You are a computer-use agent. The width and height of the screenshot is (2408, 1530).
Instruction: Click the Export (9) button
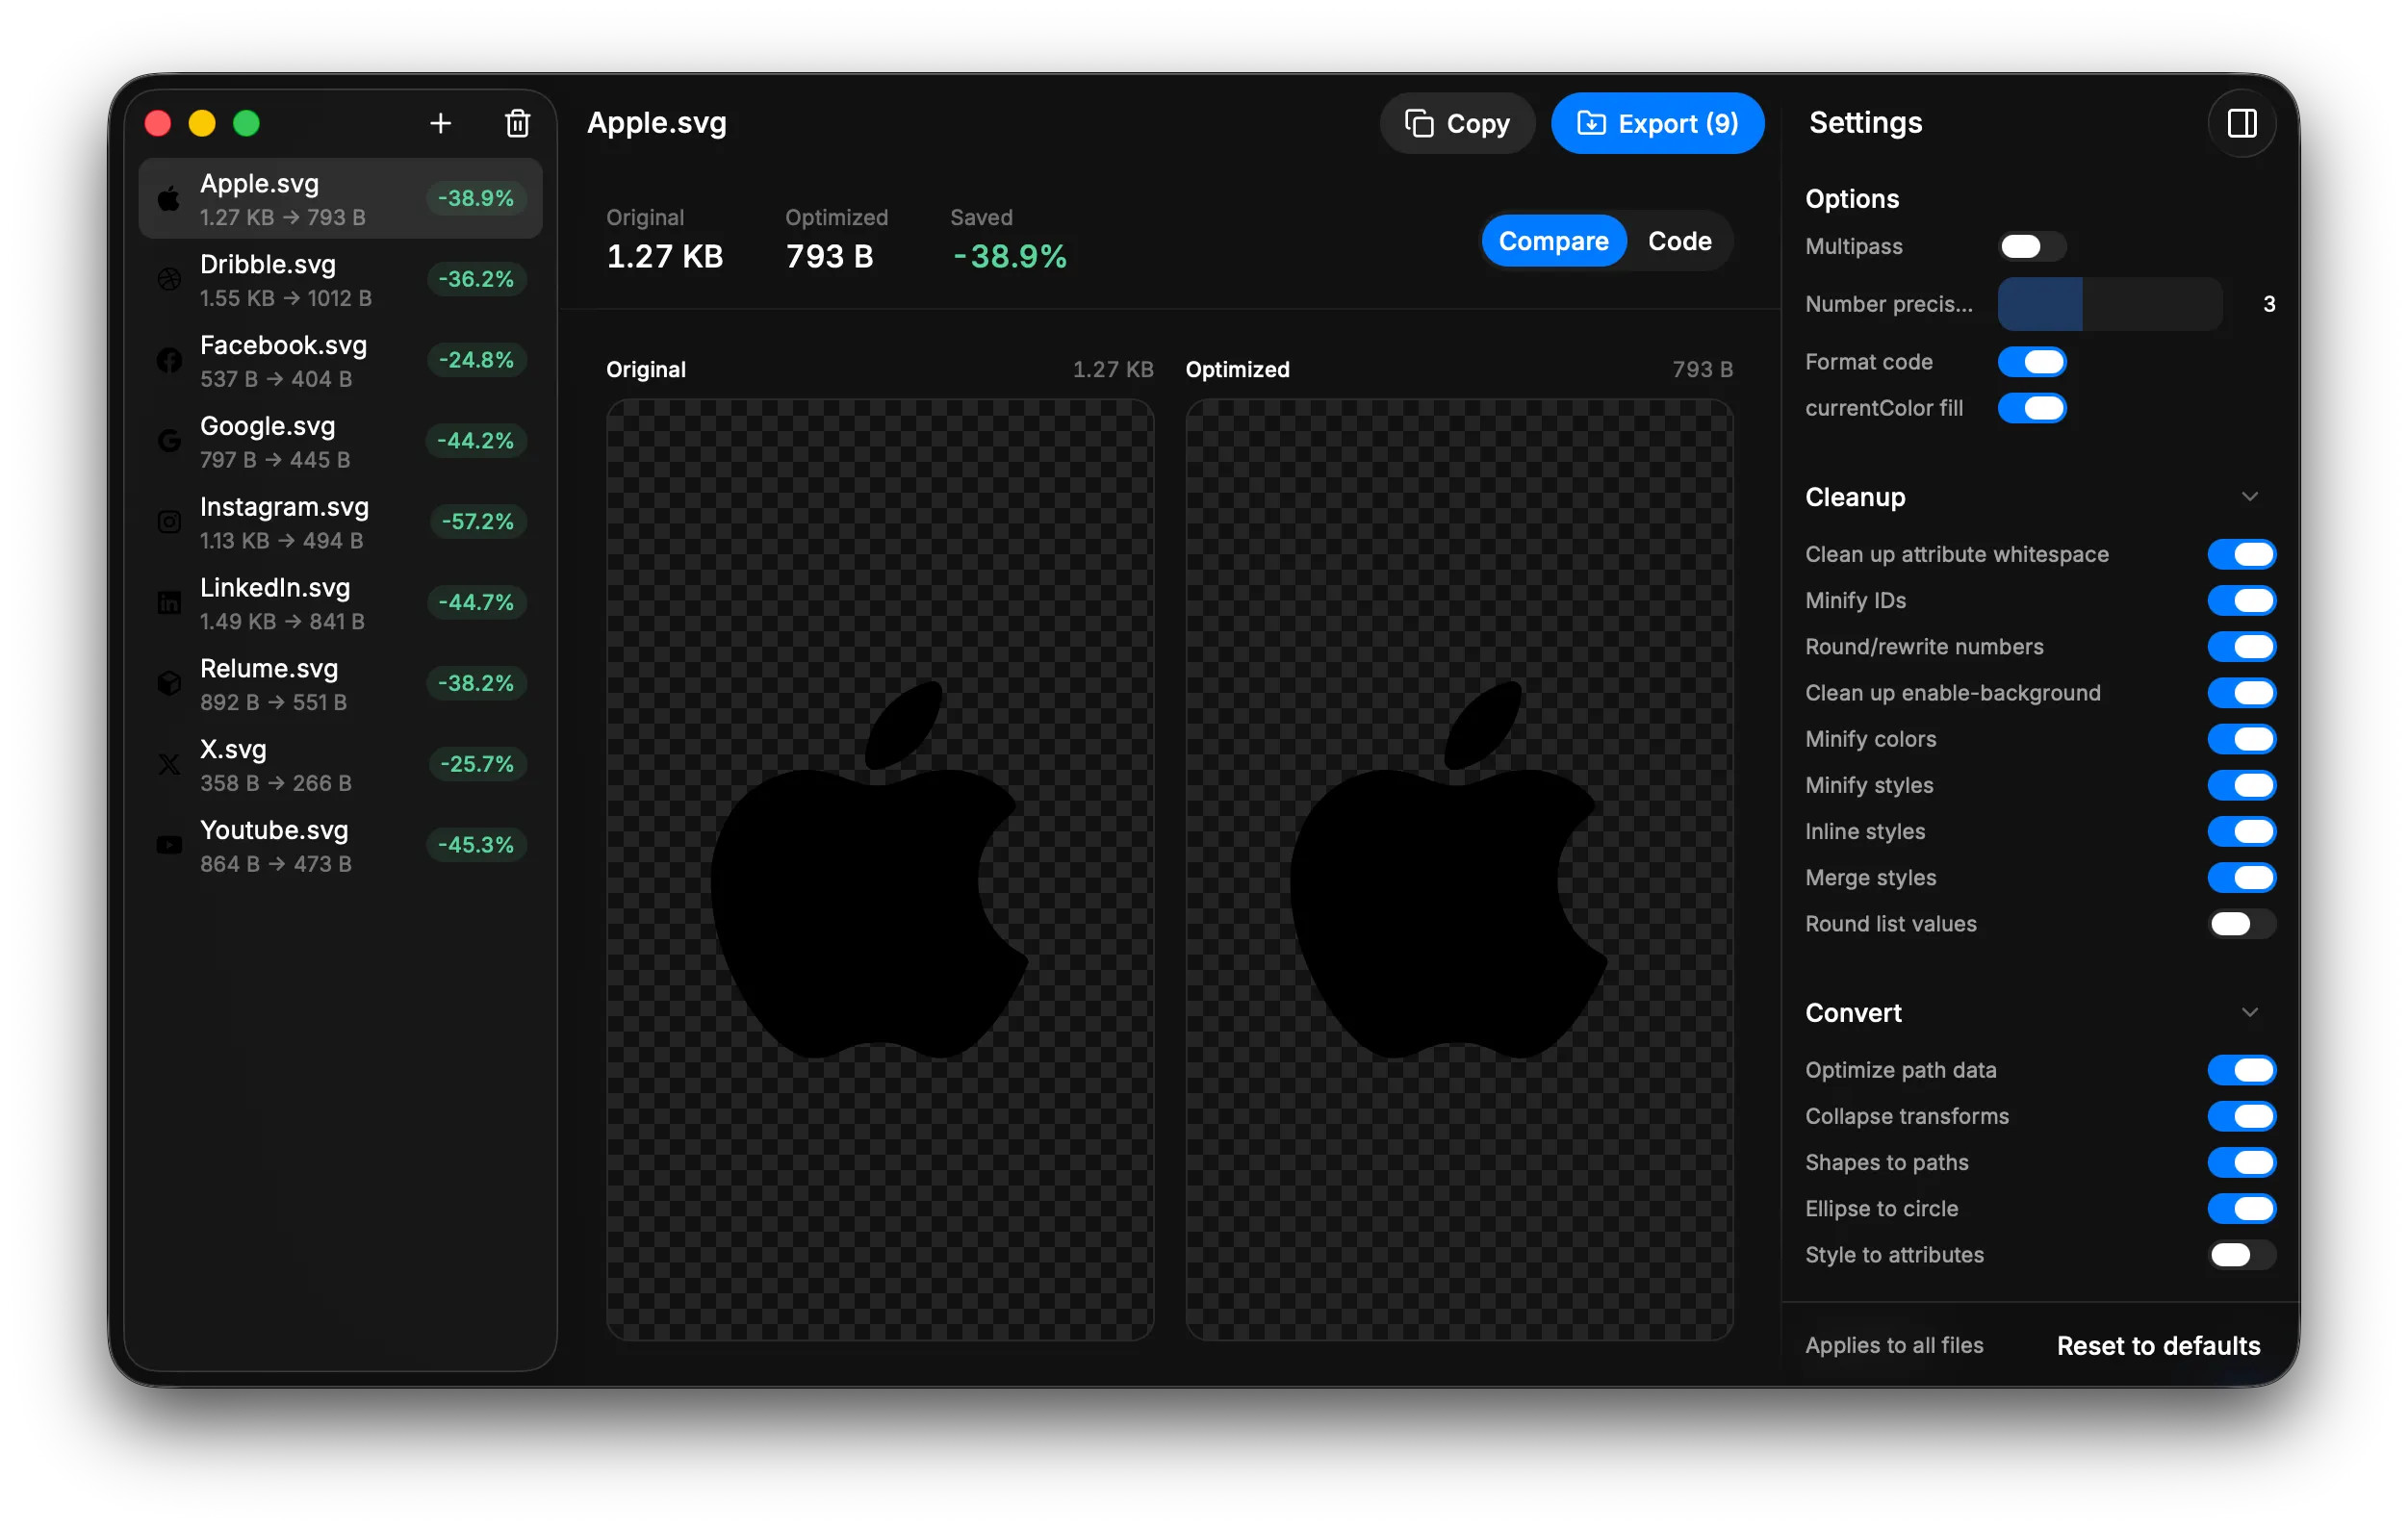point(1657,123)
